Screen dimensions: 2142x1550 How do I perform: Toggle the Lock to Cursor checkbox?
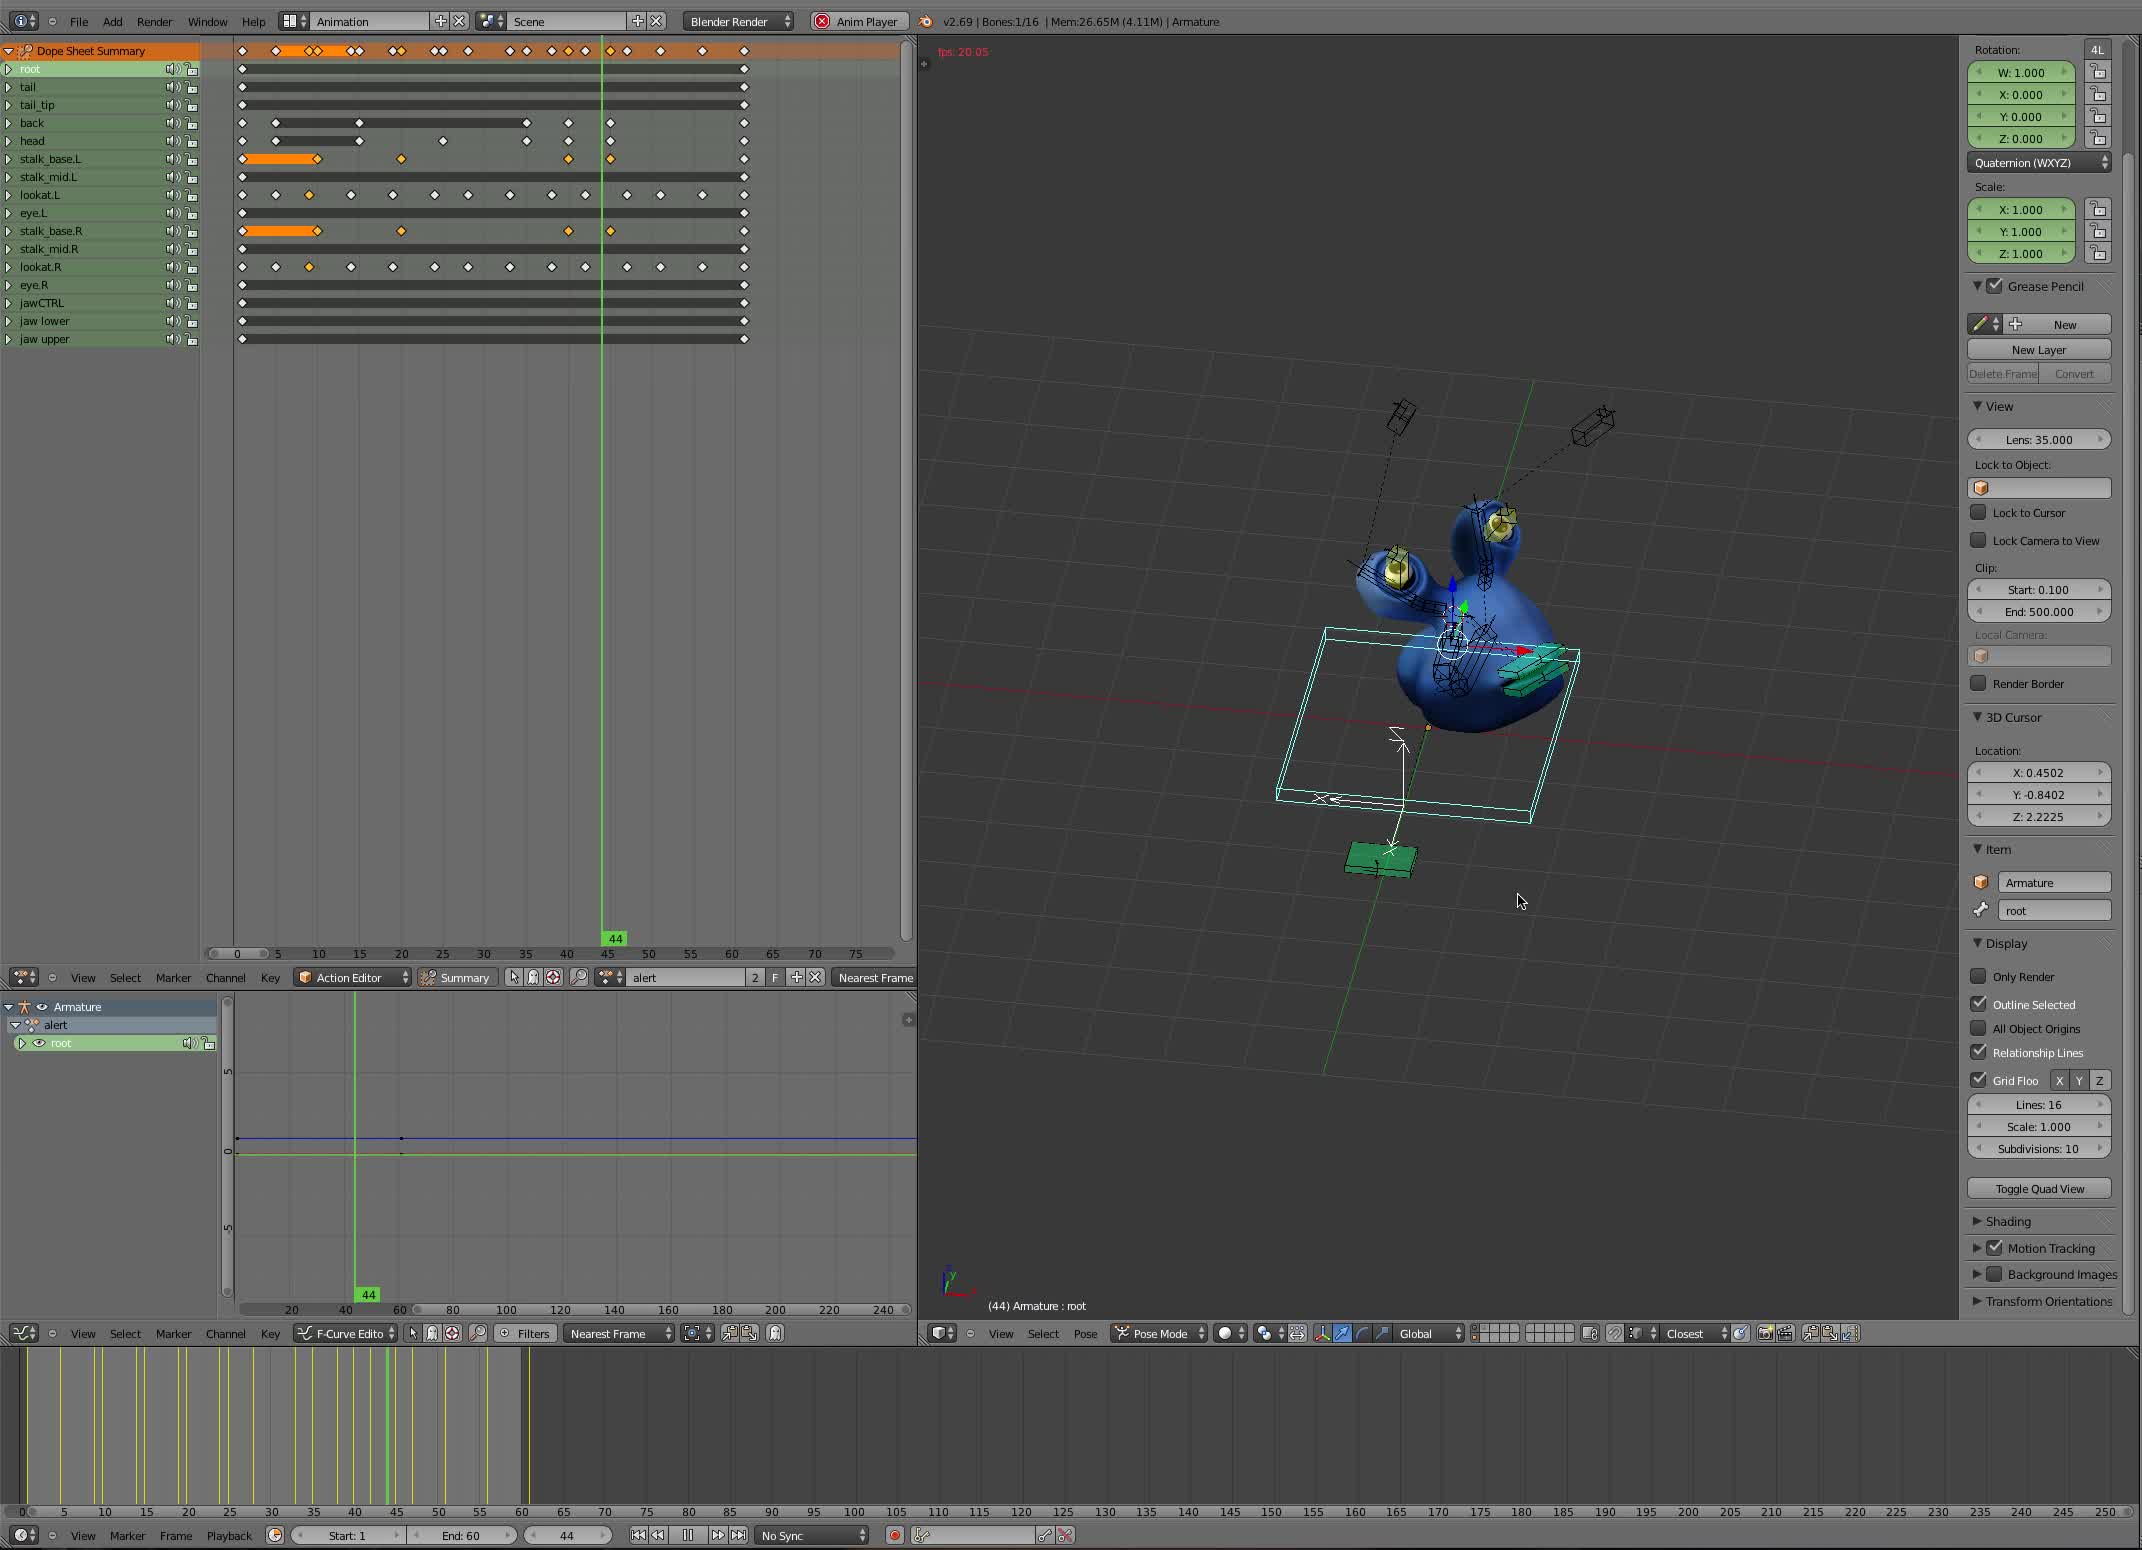[x=1978, y=512]
